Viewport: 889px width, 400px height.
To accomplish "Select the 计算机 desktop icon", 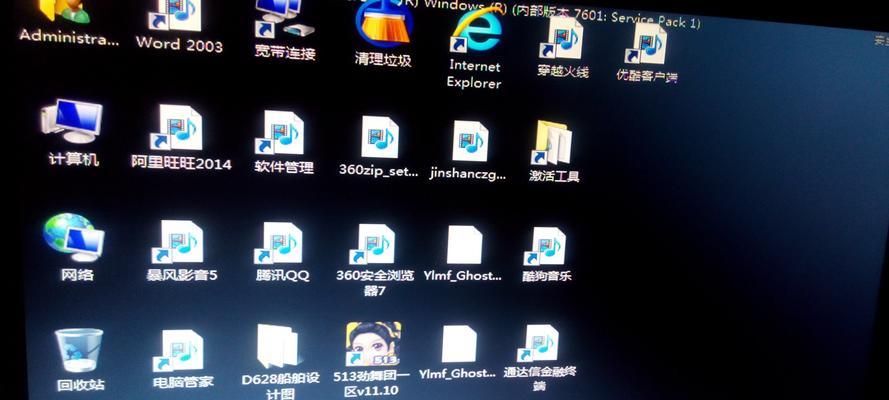I will (x=71, y=122).
